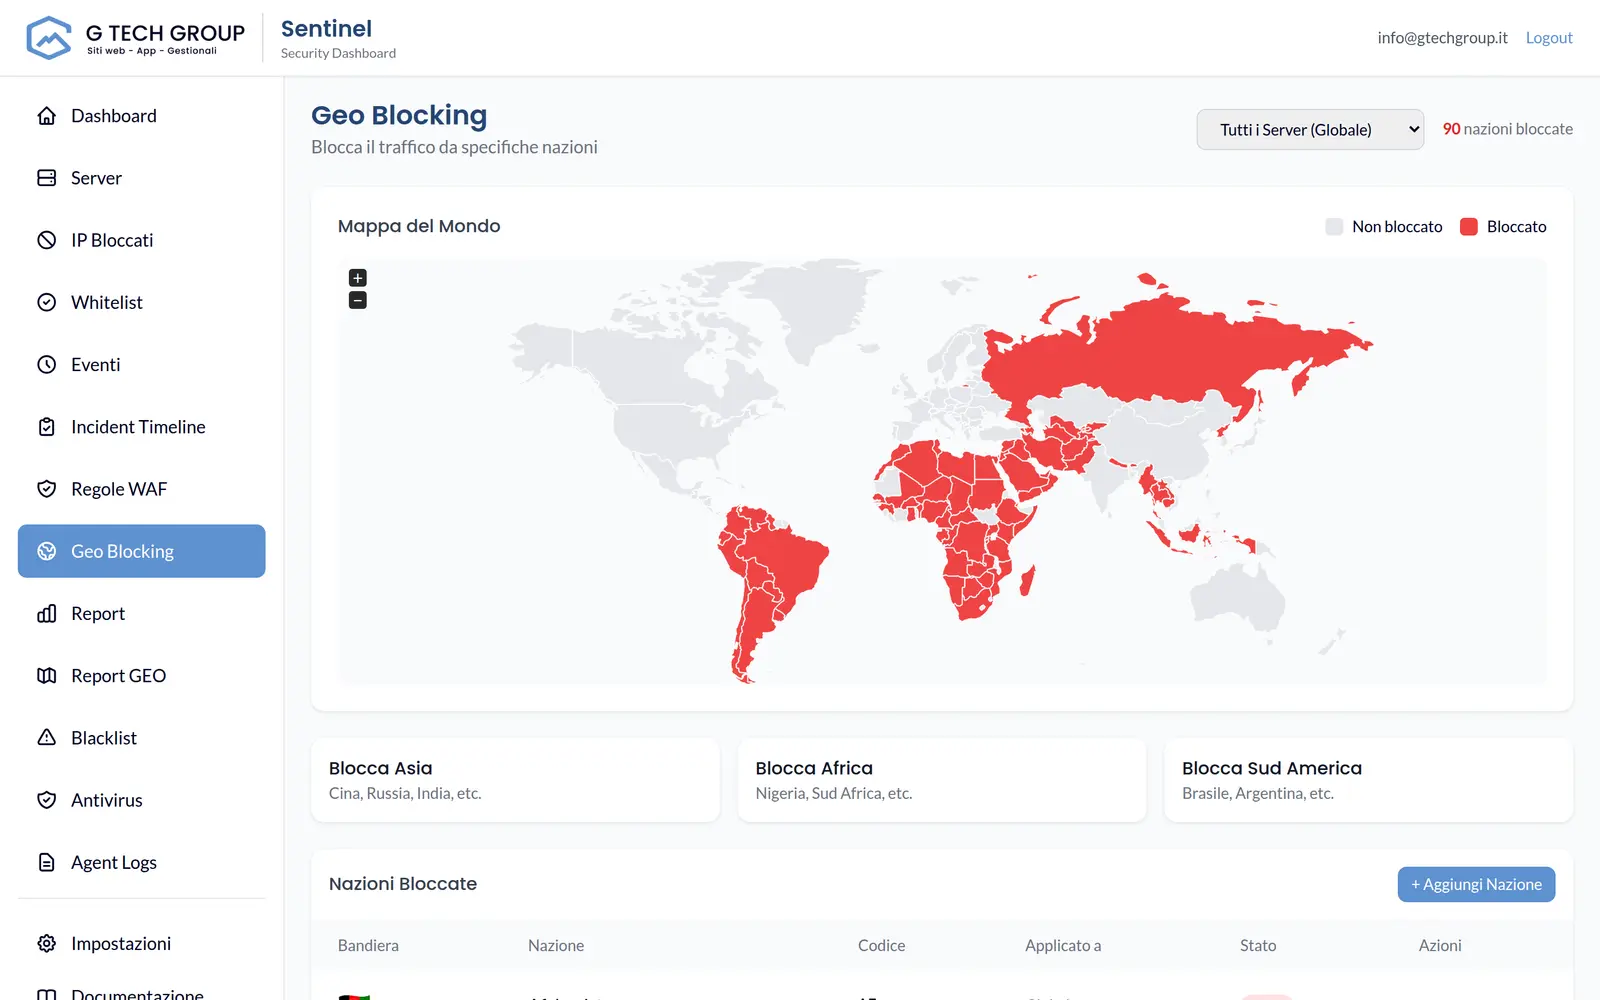1600x1000 pixels.
Task: Click the Incident Timeline clipboard icon
Action: pos(47,427)
